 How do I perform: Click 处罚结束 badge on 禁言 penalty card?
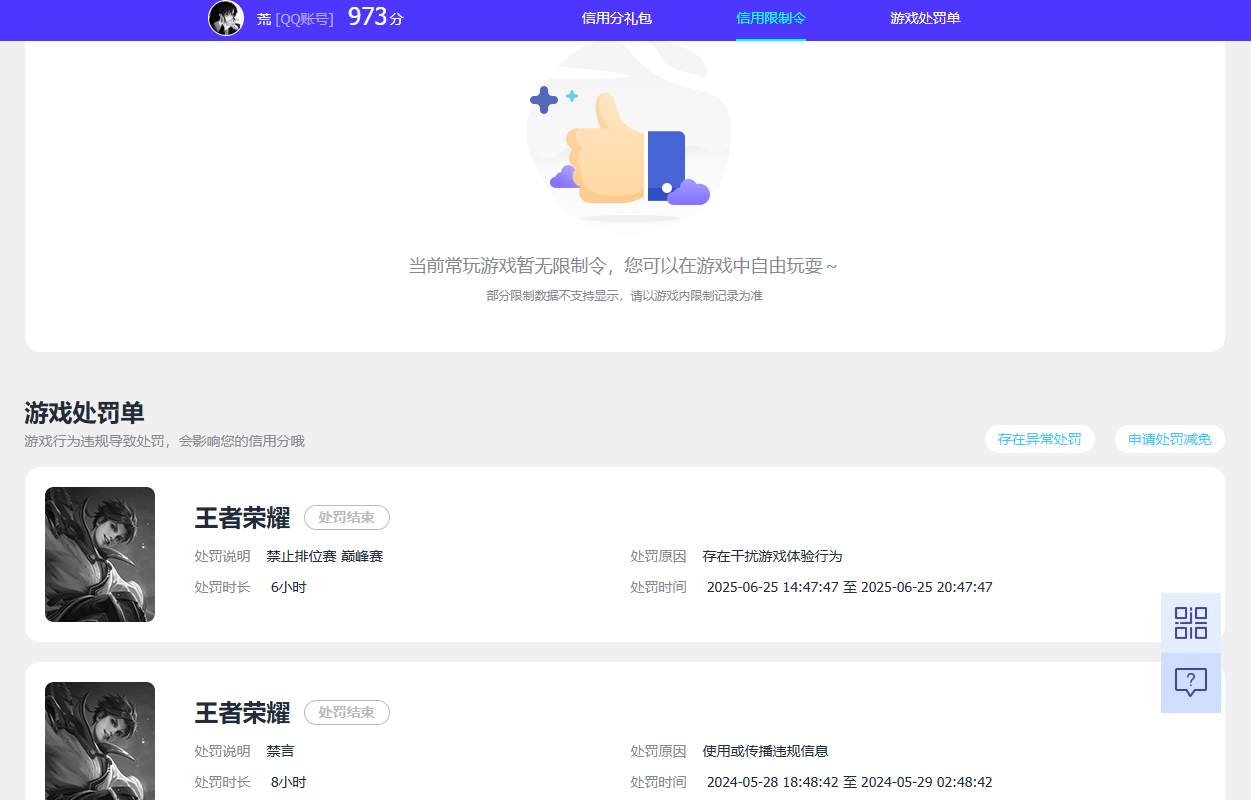(347, 712)
